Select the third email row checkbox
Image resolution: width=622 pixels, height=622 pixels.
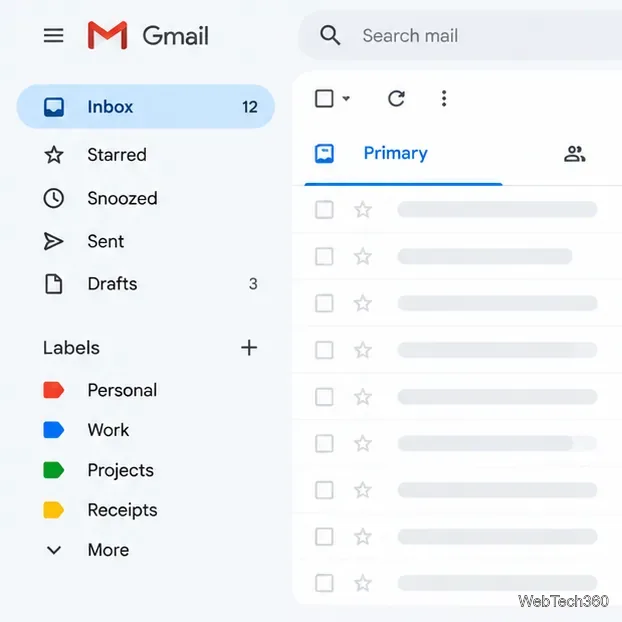324,303
